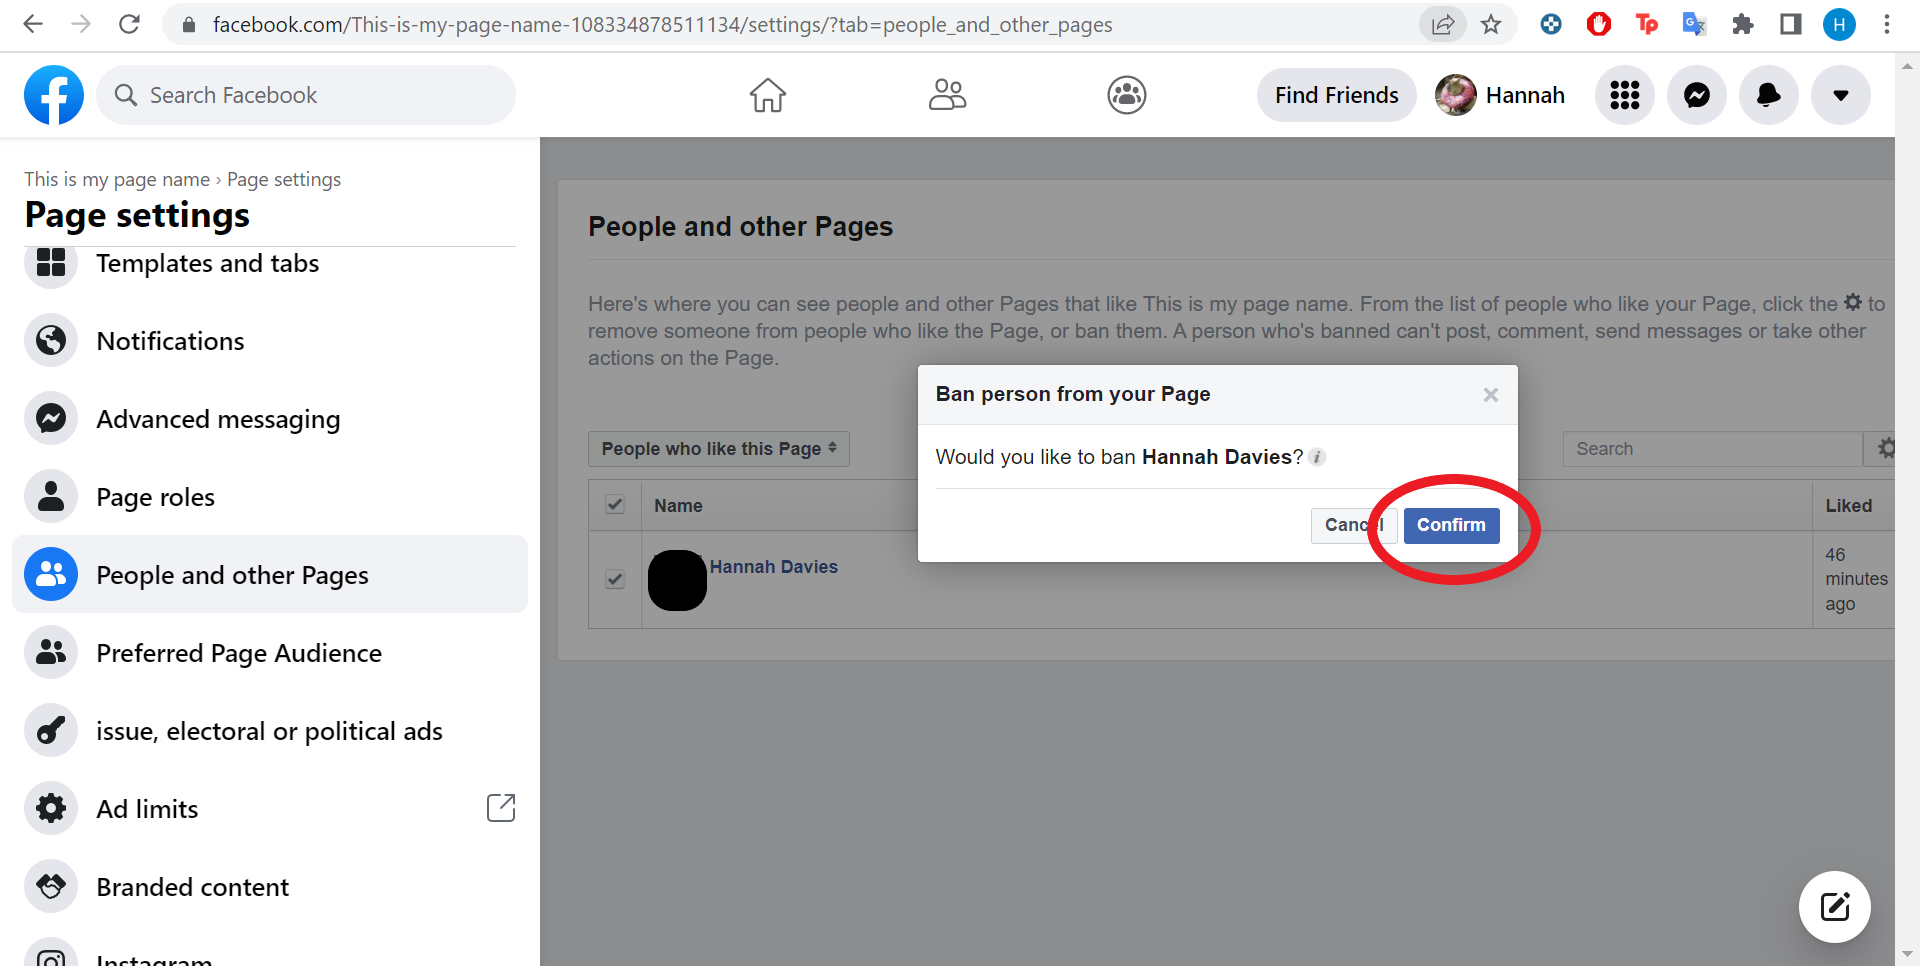Click the people Search field

click(x=1712, y=449)
